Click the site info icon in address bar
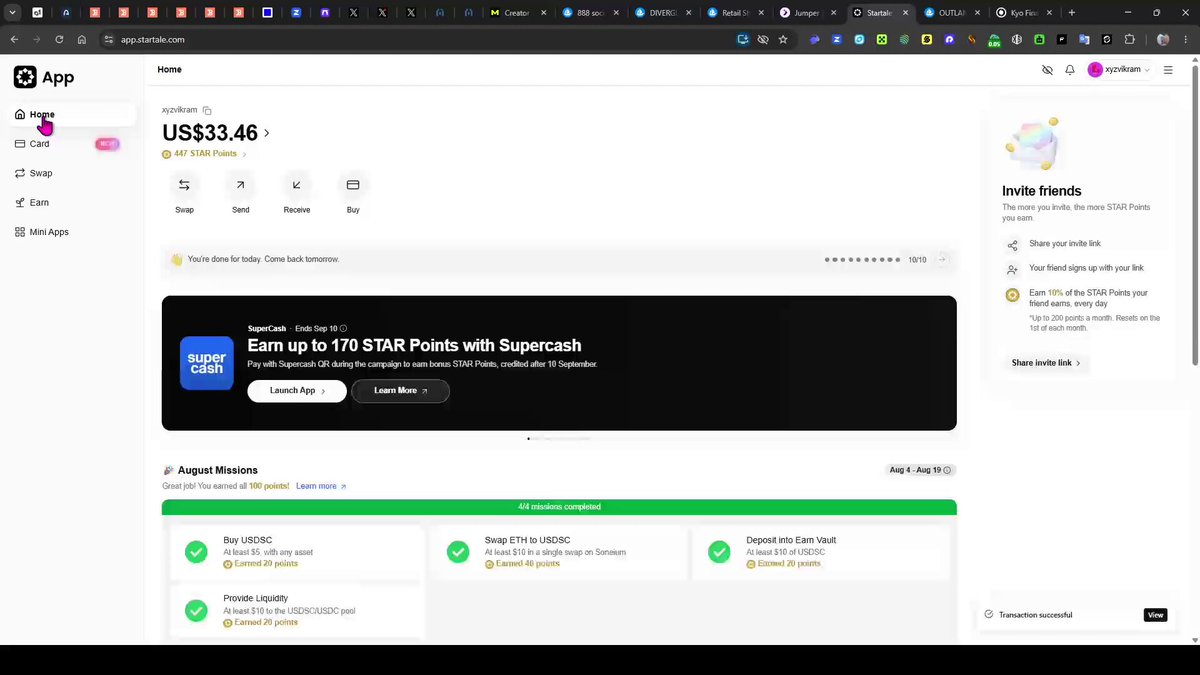The image size is (1200, 675). pos(109,39)
